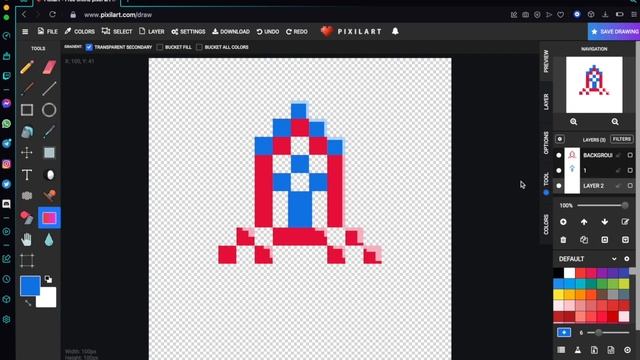Enable the Bucket Fill checkbox
The height and width of the screenshot is (360, 640).
coord(160,47)
